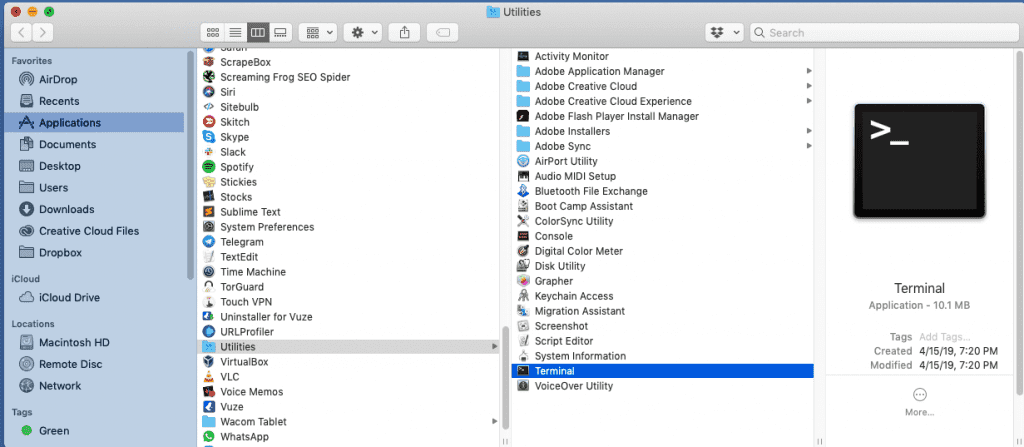
Task: Expand Adobe Application Manager folder arrow
Action: pos(809,71)
